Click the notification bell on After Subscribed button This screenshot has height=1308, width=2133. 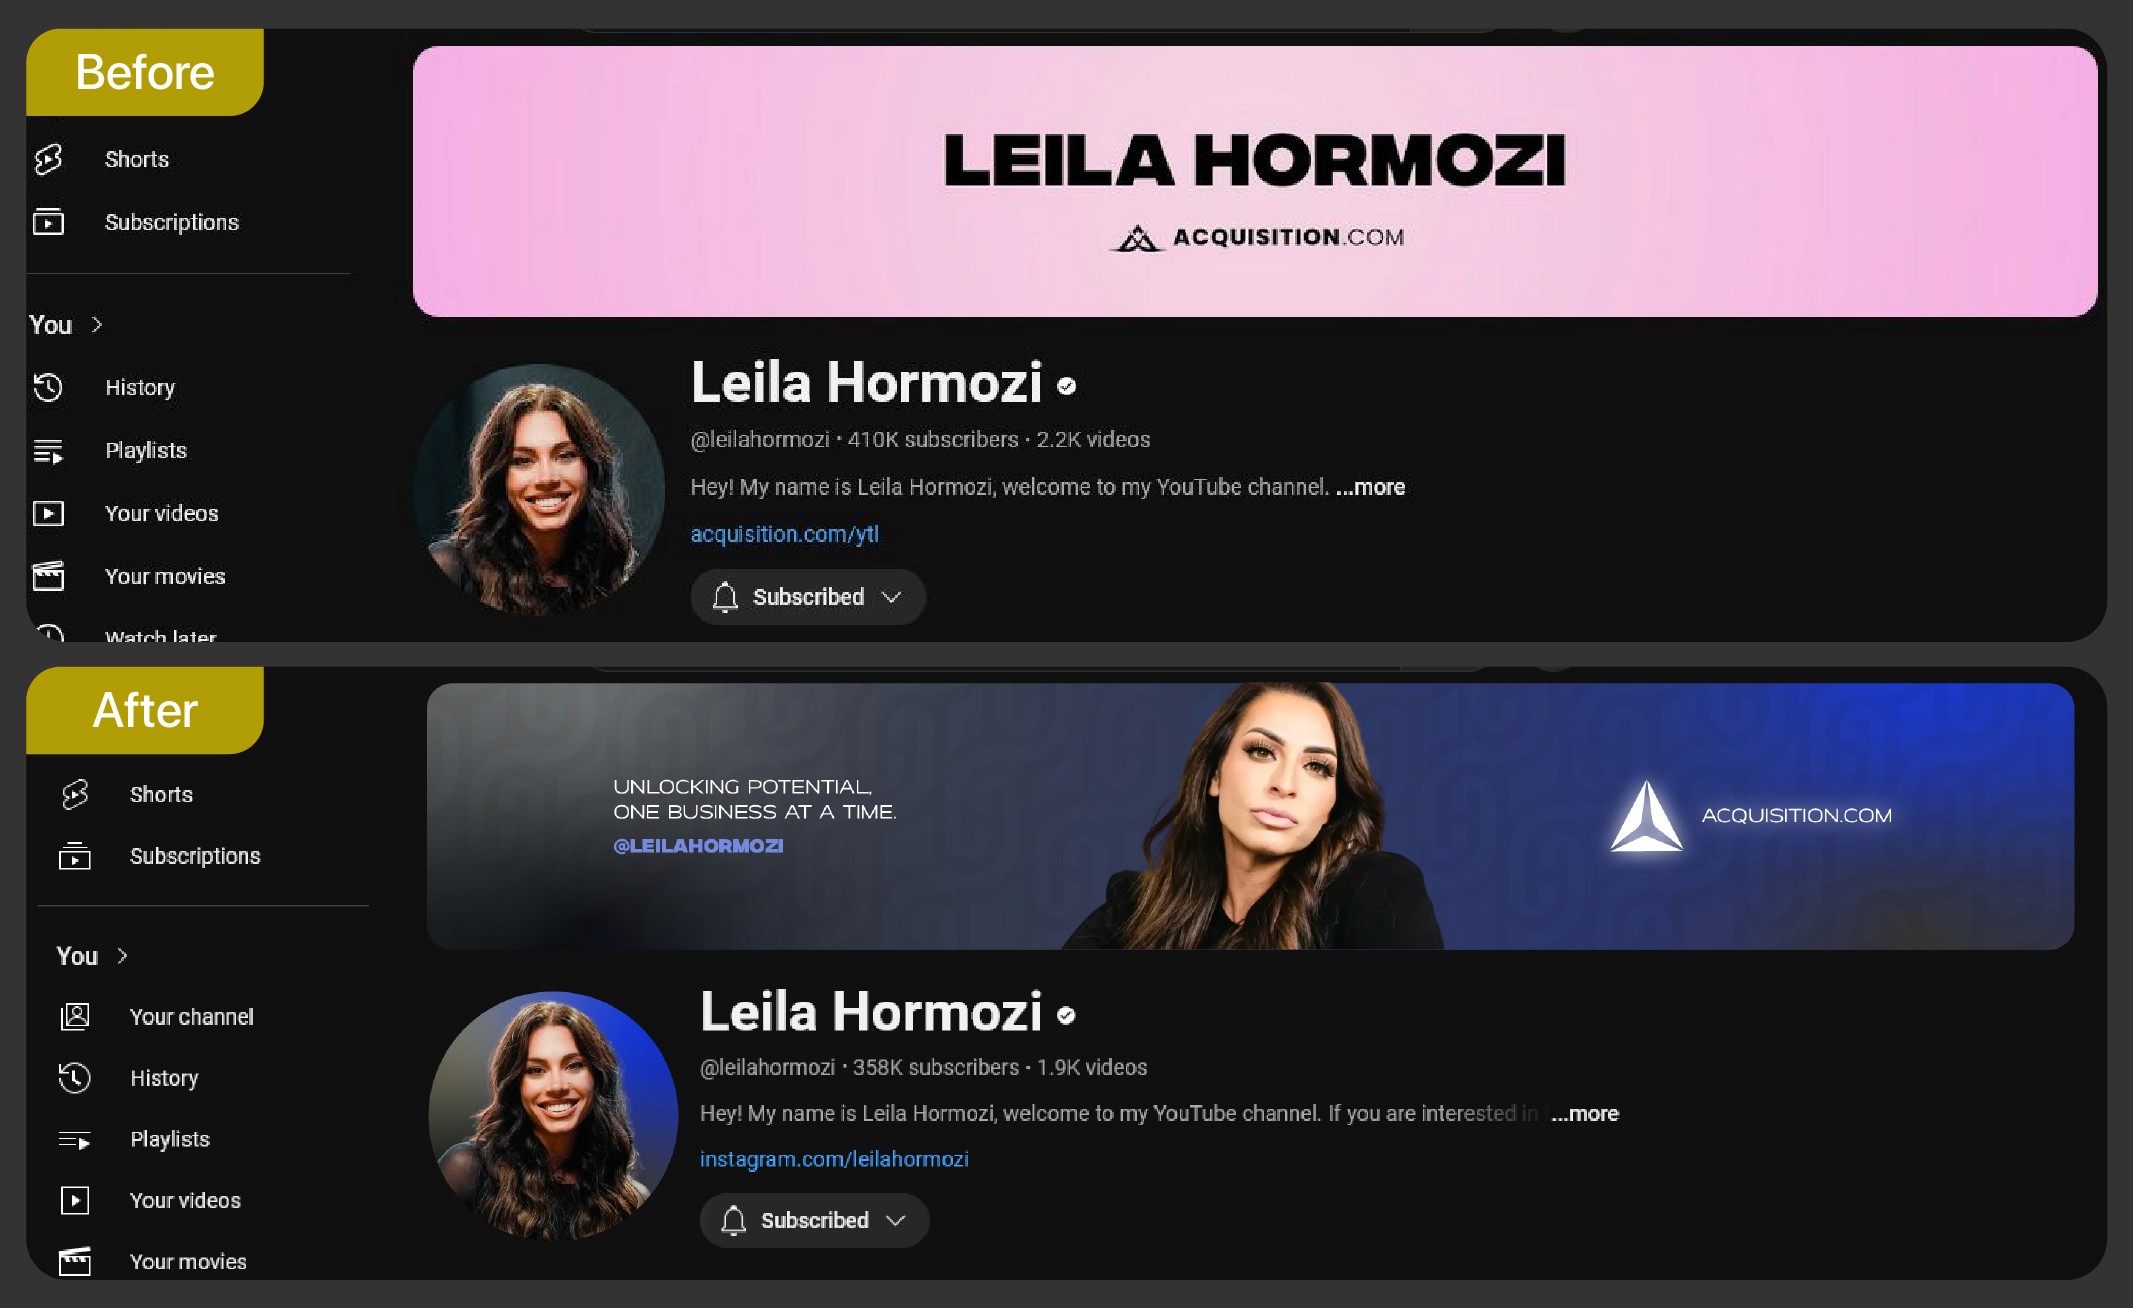point(733,1220)
